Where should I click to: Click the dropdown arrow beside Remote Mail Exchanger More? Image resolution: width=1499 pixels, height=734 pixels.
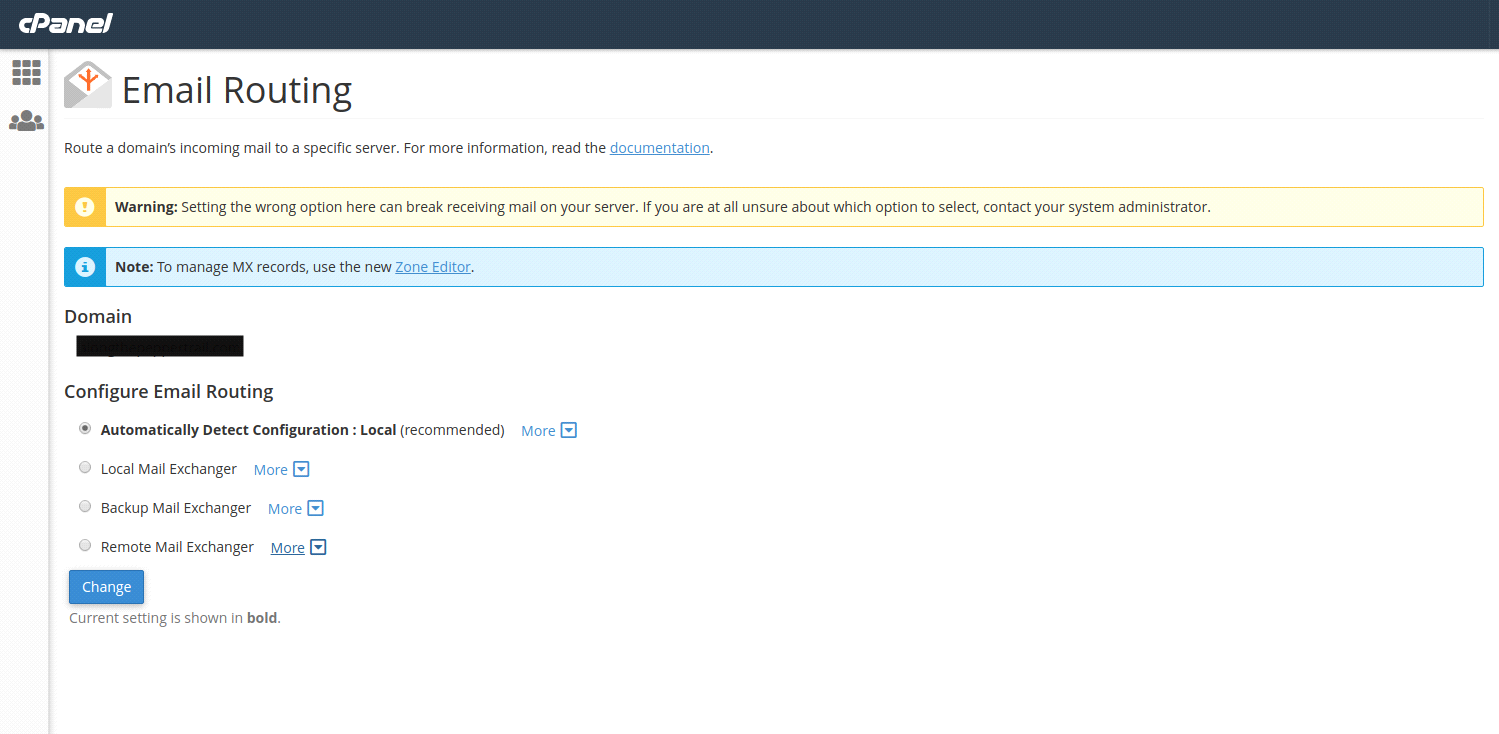(x=317, y=547)
